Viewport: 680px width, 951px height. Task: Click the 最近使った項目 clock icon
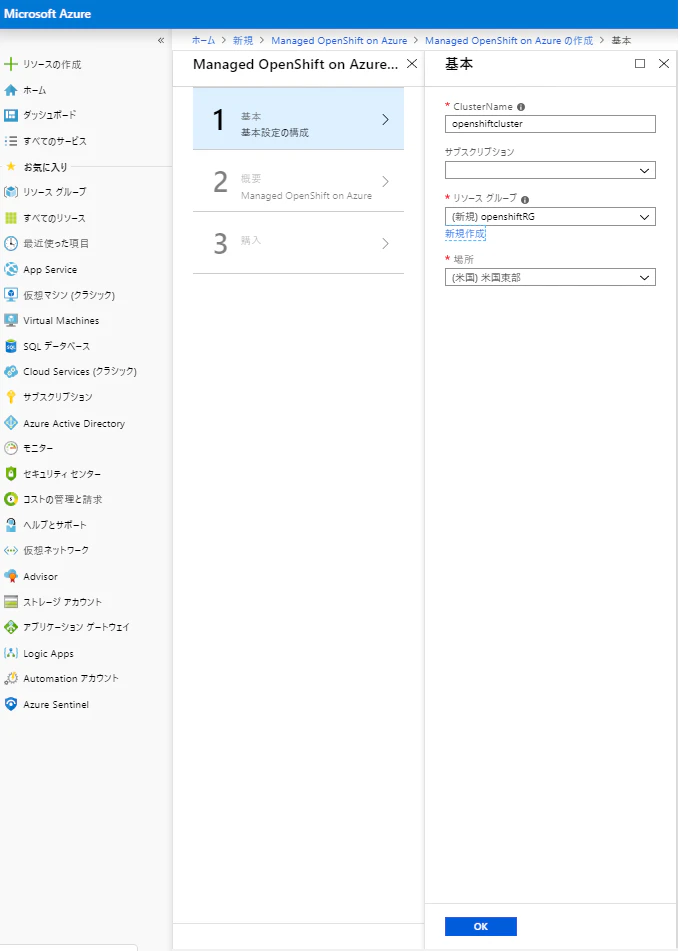pos(10,243)
